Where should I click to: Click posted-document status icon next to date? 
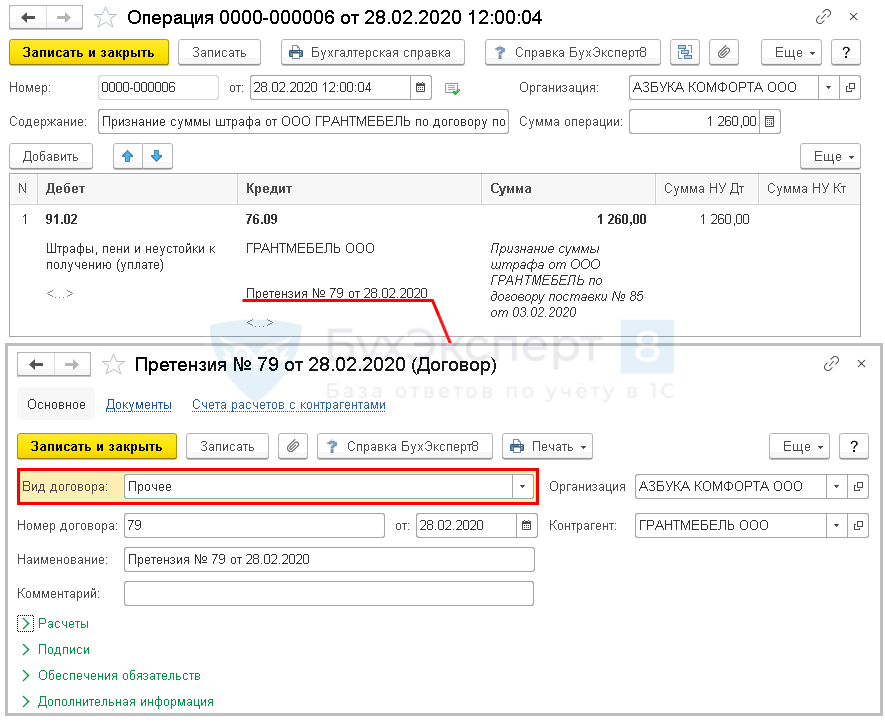tap(452, 88)
